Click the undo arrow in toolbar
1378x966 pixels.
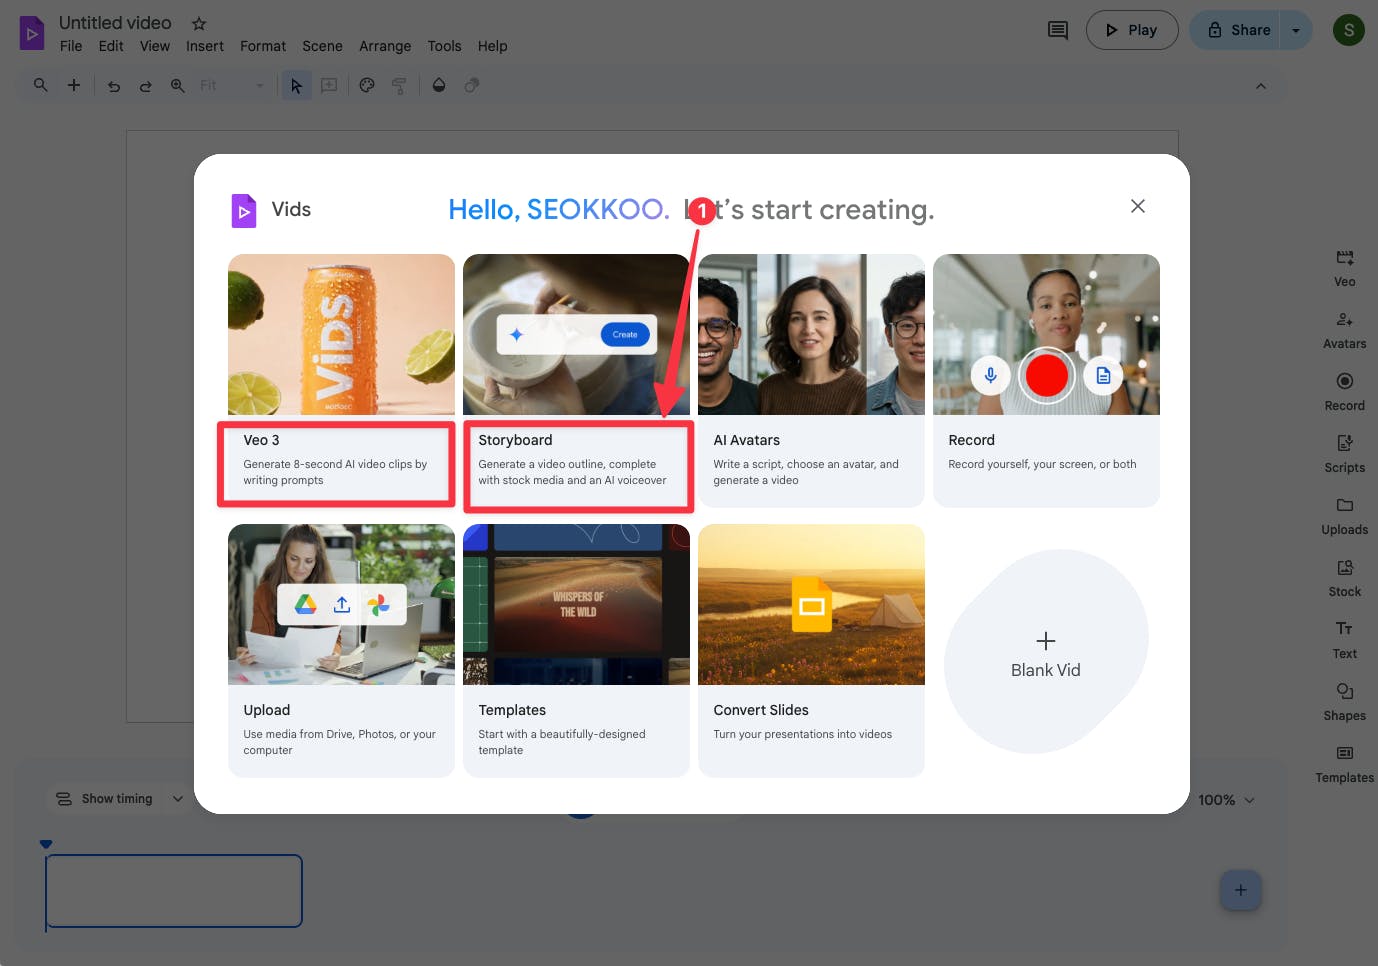[114, 86]
